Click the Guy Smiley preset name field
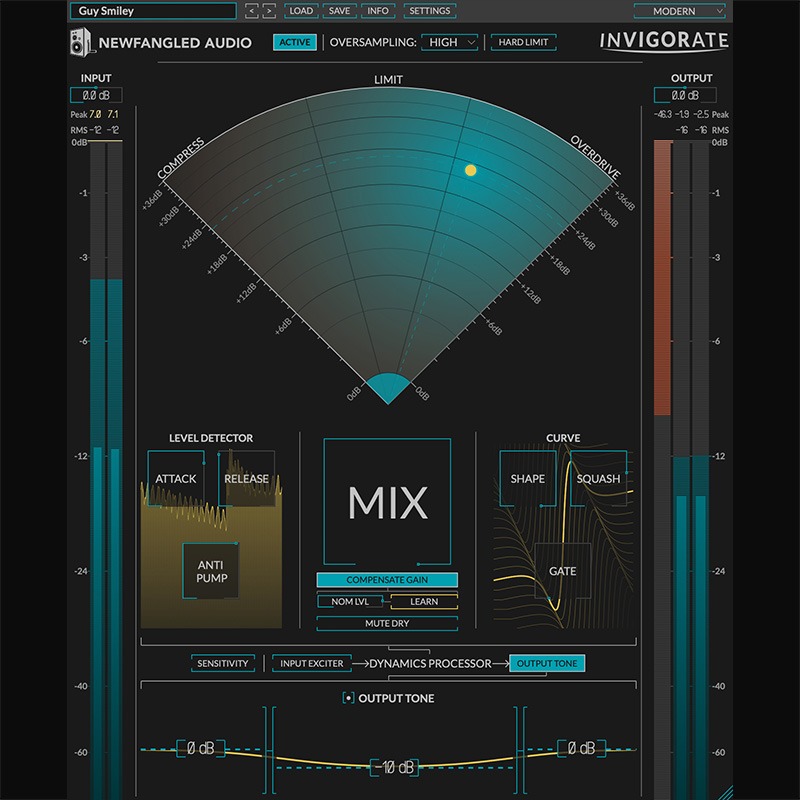The width and height of the screenshot is (800, 800). [x=153, y=11]
